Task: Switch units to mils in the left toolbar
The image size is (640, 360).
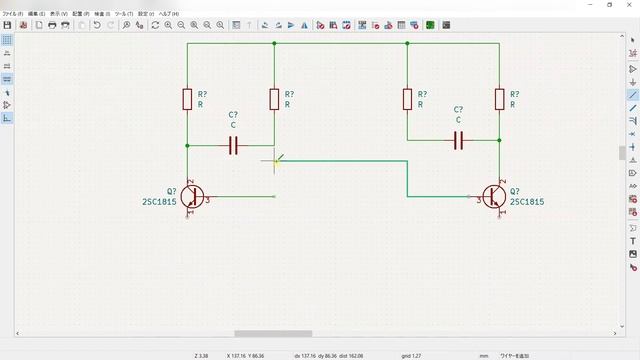Action: [x=7, y=66]
